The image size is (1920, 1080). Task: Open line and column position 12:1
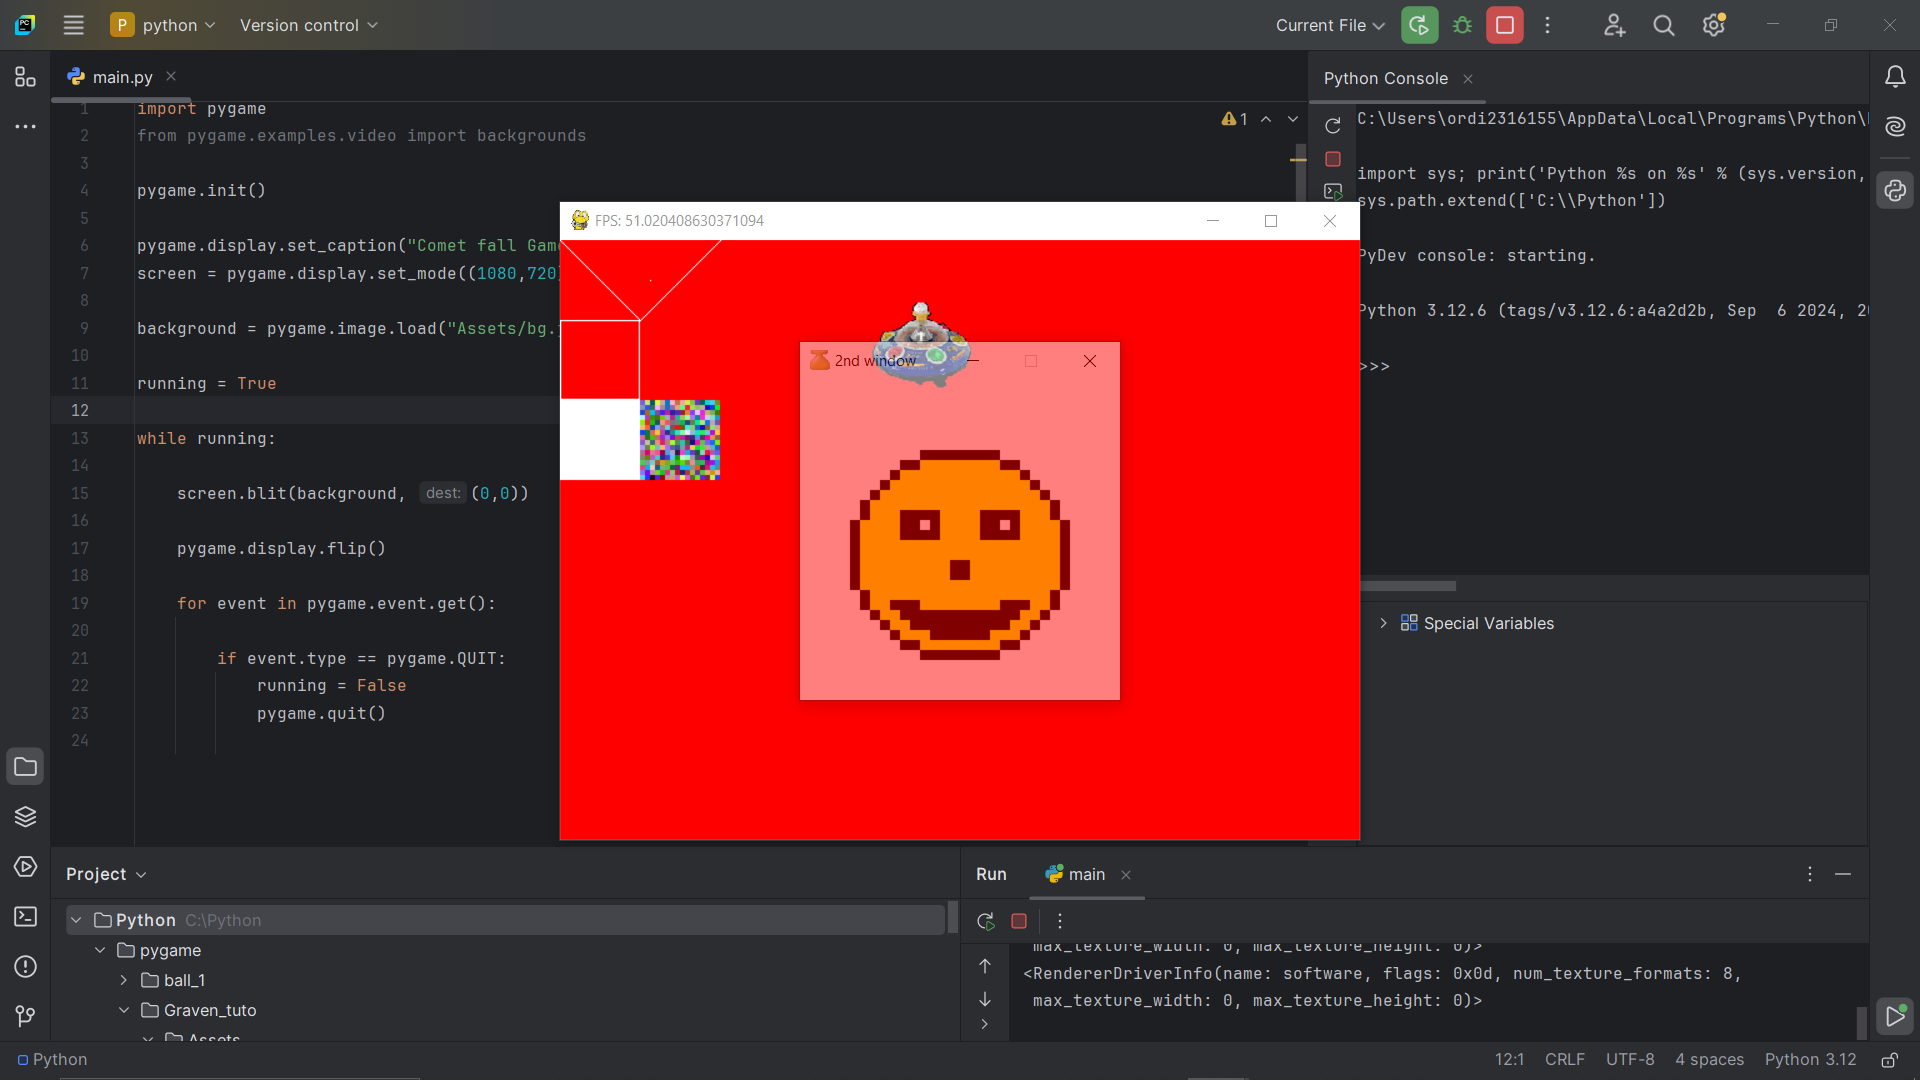point(1509,1060)
